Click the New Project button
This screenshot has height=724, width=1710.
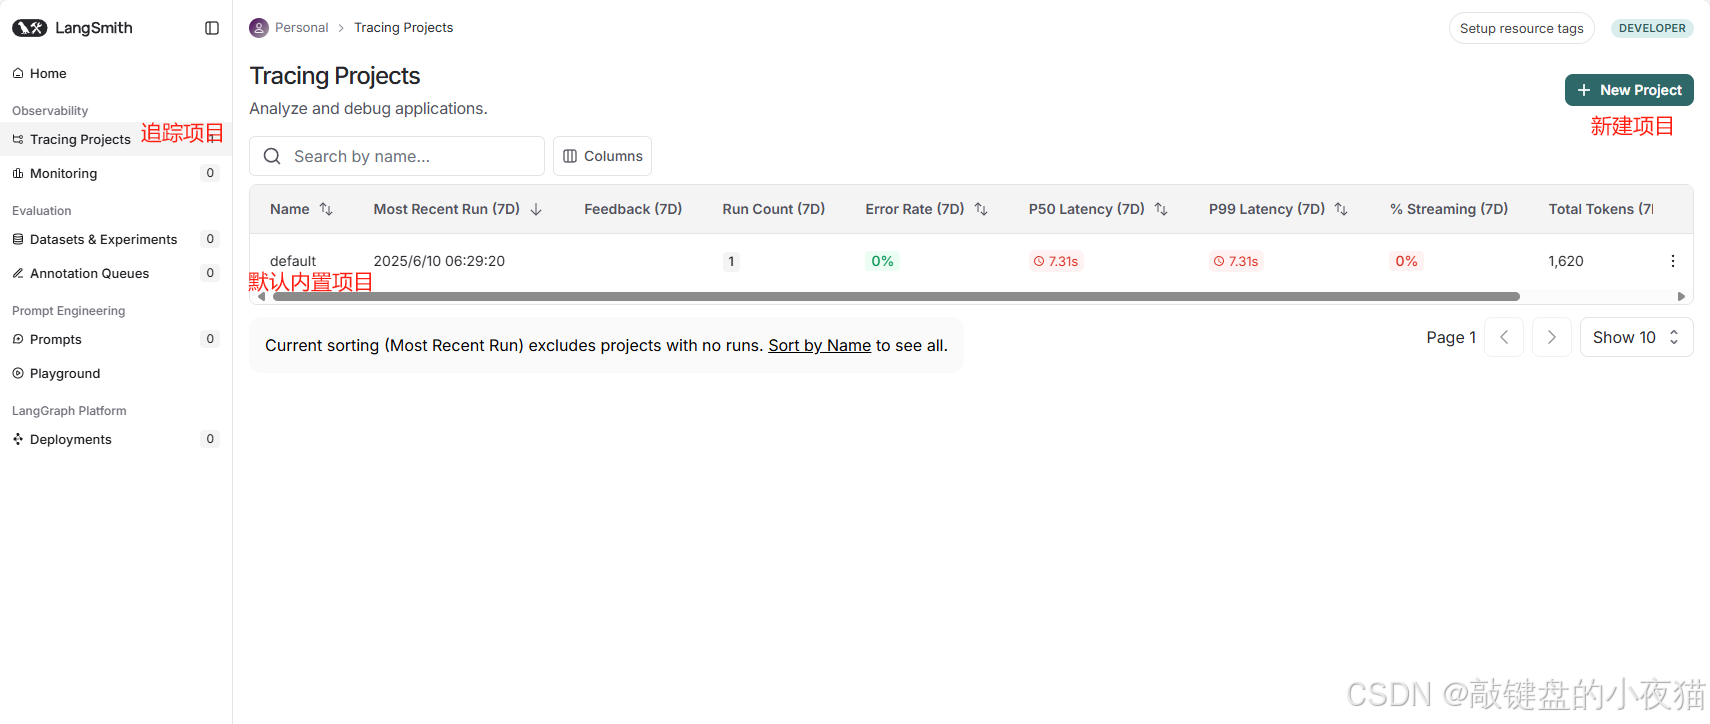pyautogui.click(x=1629, y=90)
